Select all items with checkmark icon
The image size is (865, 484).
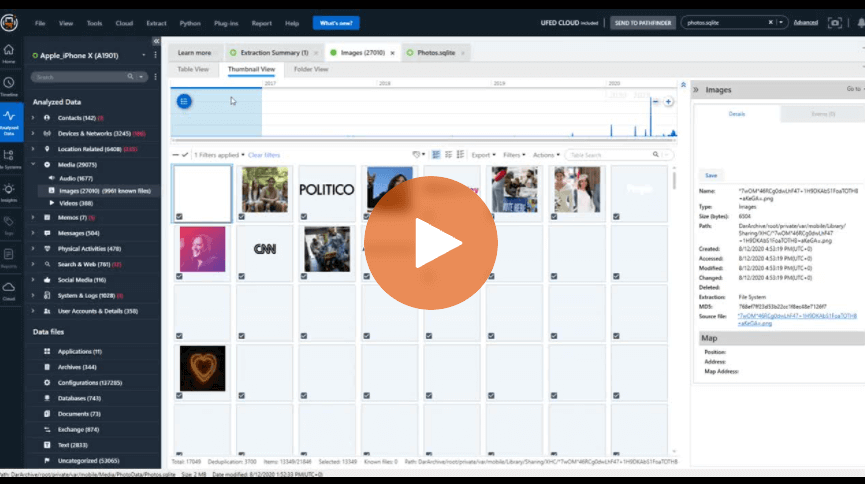[185, 155]
